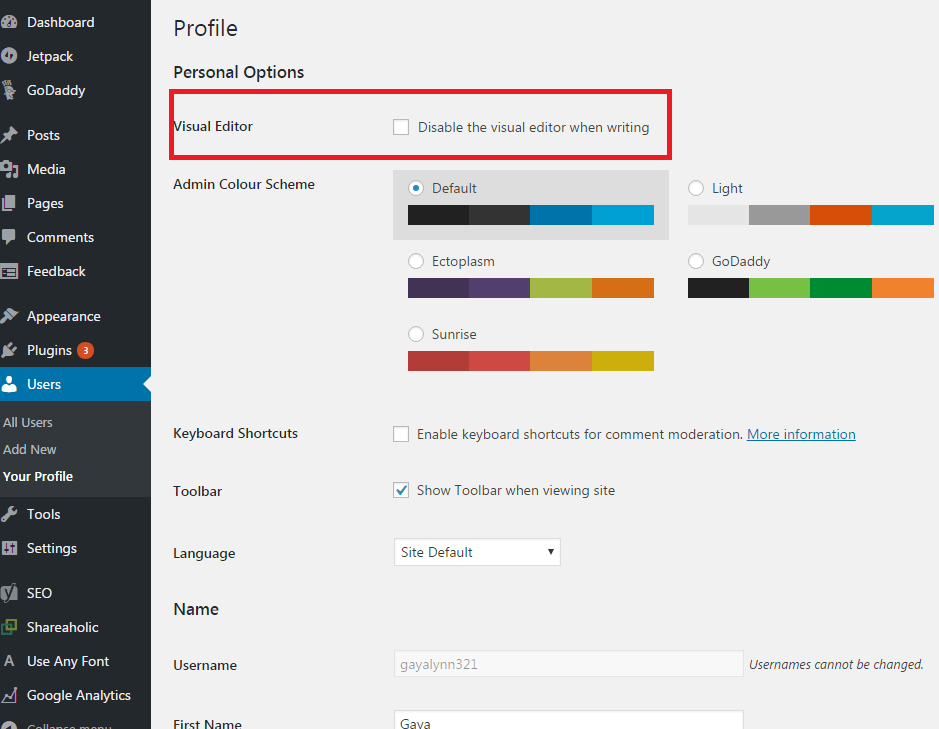Click the SEO plugin icon

pos(9,592)
